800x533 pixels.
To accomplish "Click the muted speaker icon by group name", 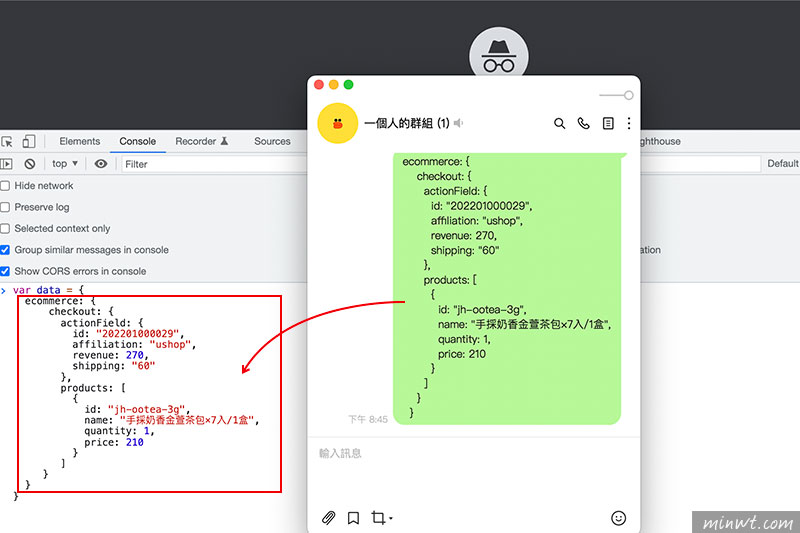I will [458, 123].
